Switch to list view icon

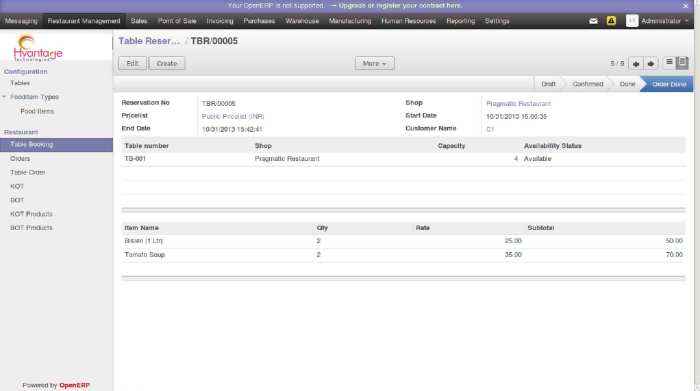coord(669,63)
